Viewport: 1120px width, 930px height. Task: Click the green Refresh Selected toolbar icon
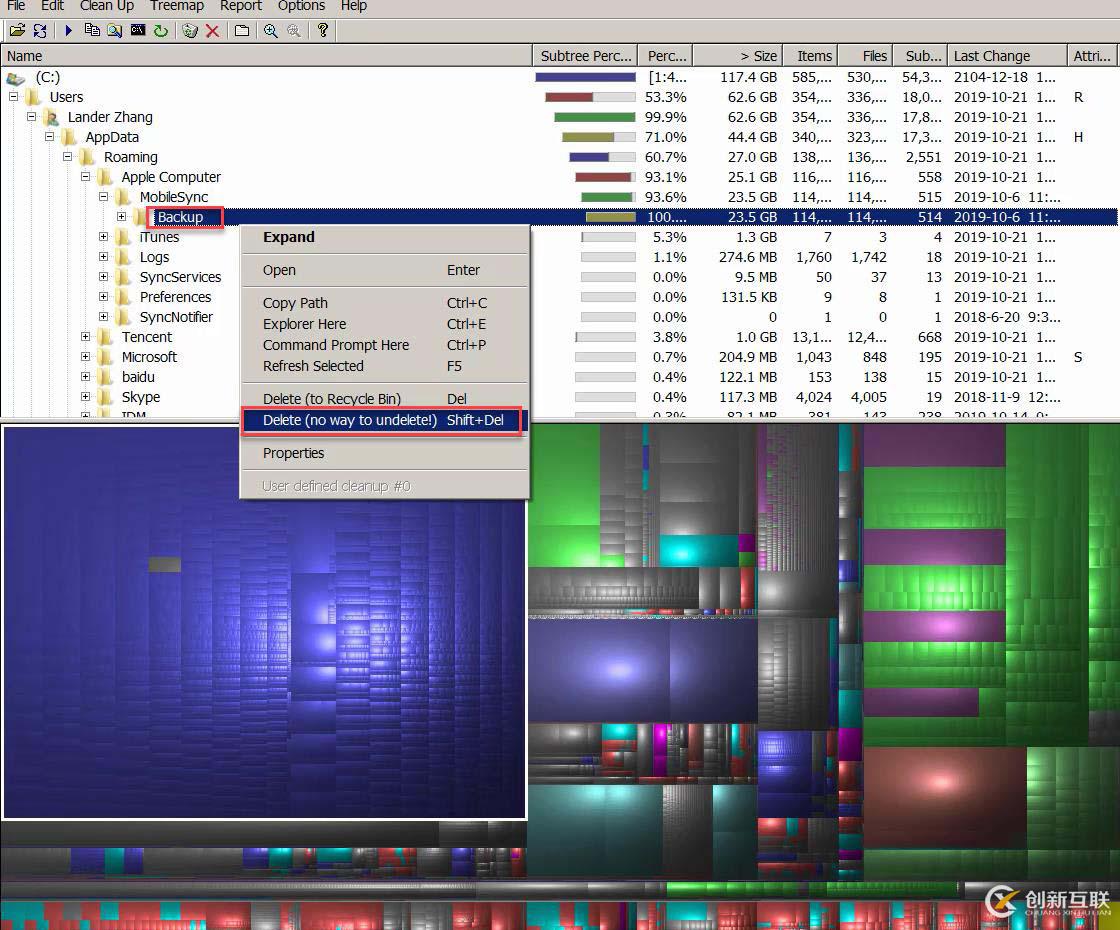click(161, 30)
